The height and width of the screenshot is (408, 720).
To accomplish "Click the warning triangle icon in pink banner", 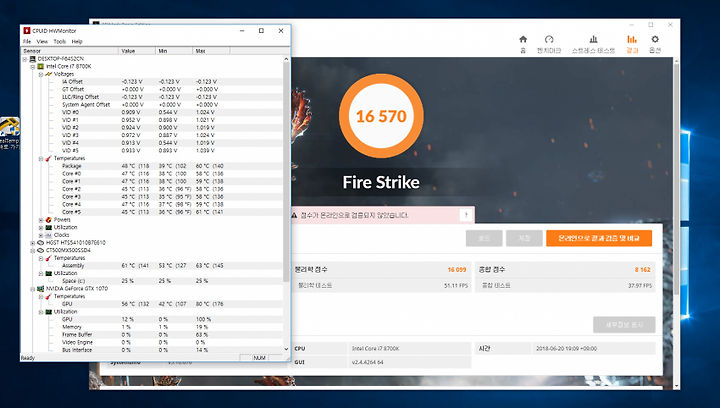I will pos(294,215).
